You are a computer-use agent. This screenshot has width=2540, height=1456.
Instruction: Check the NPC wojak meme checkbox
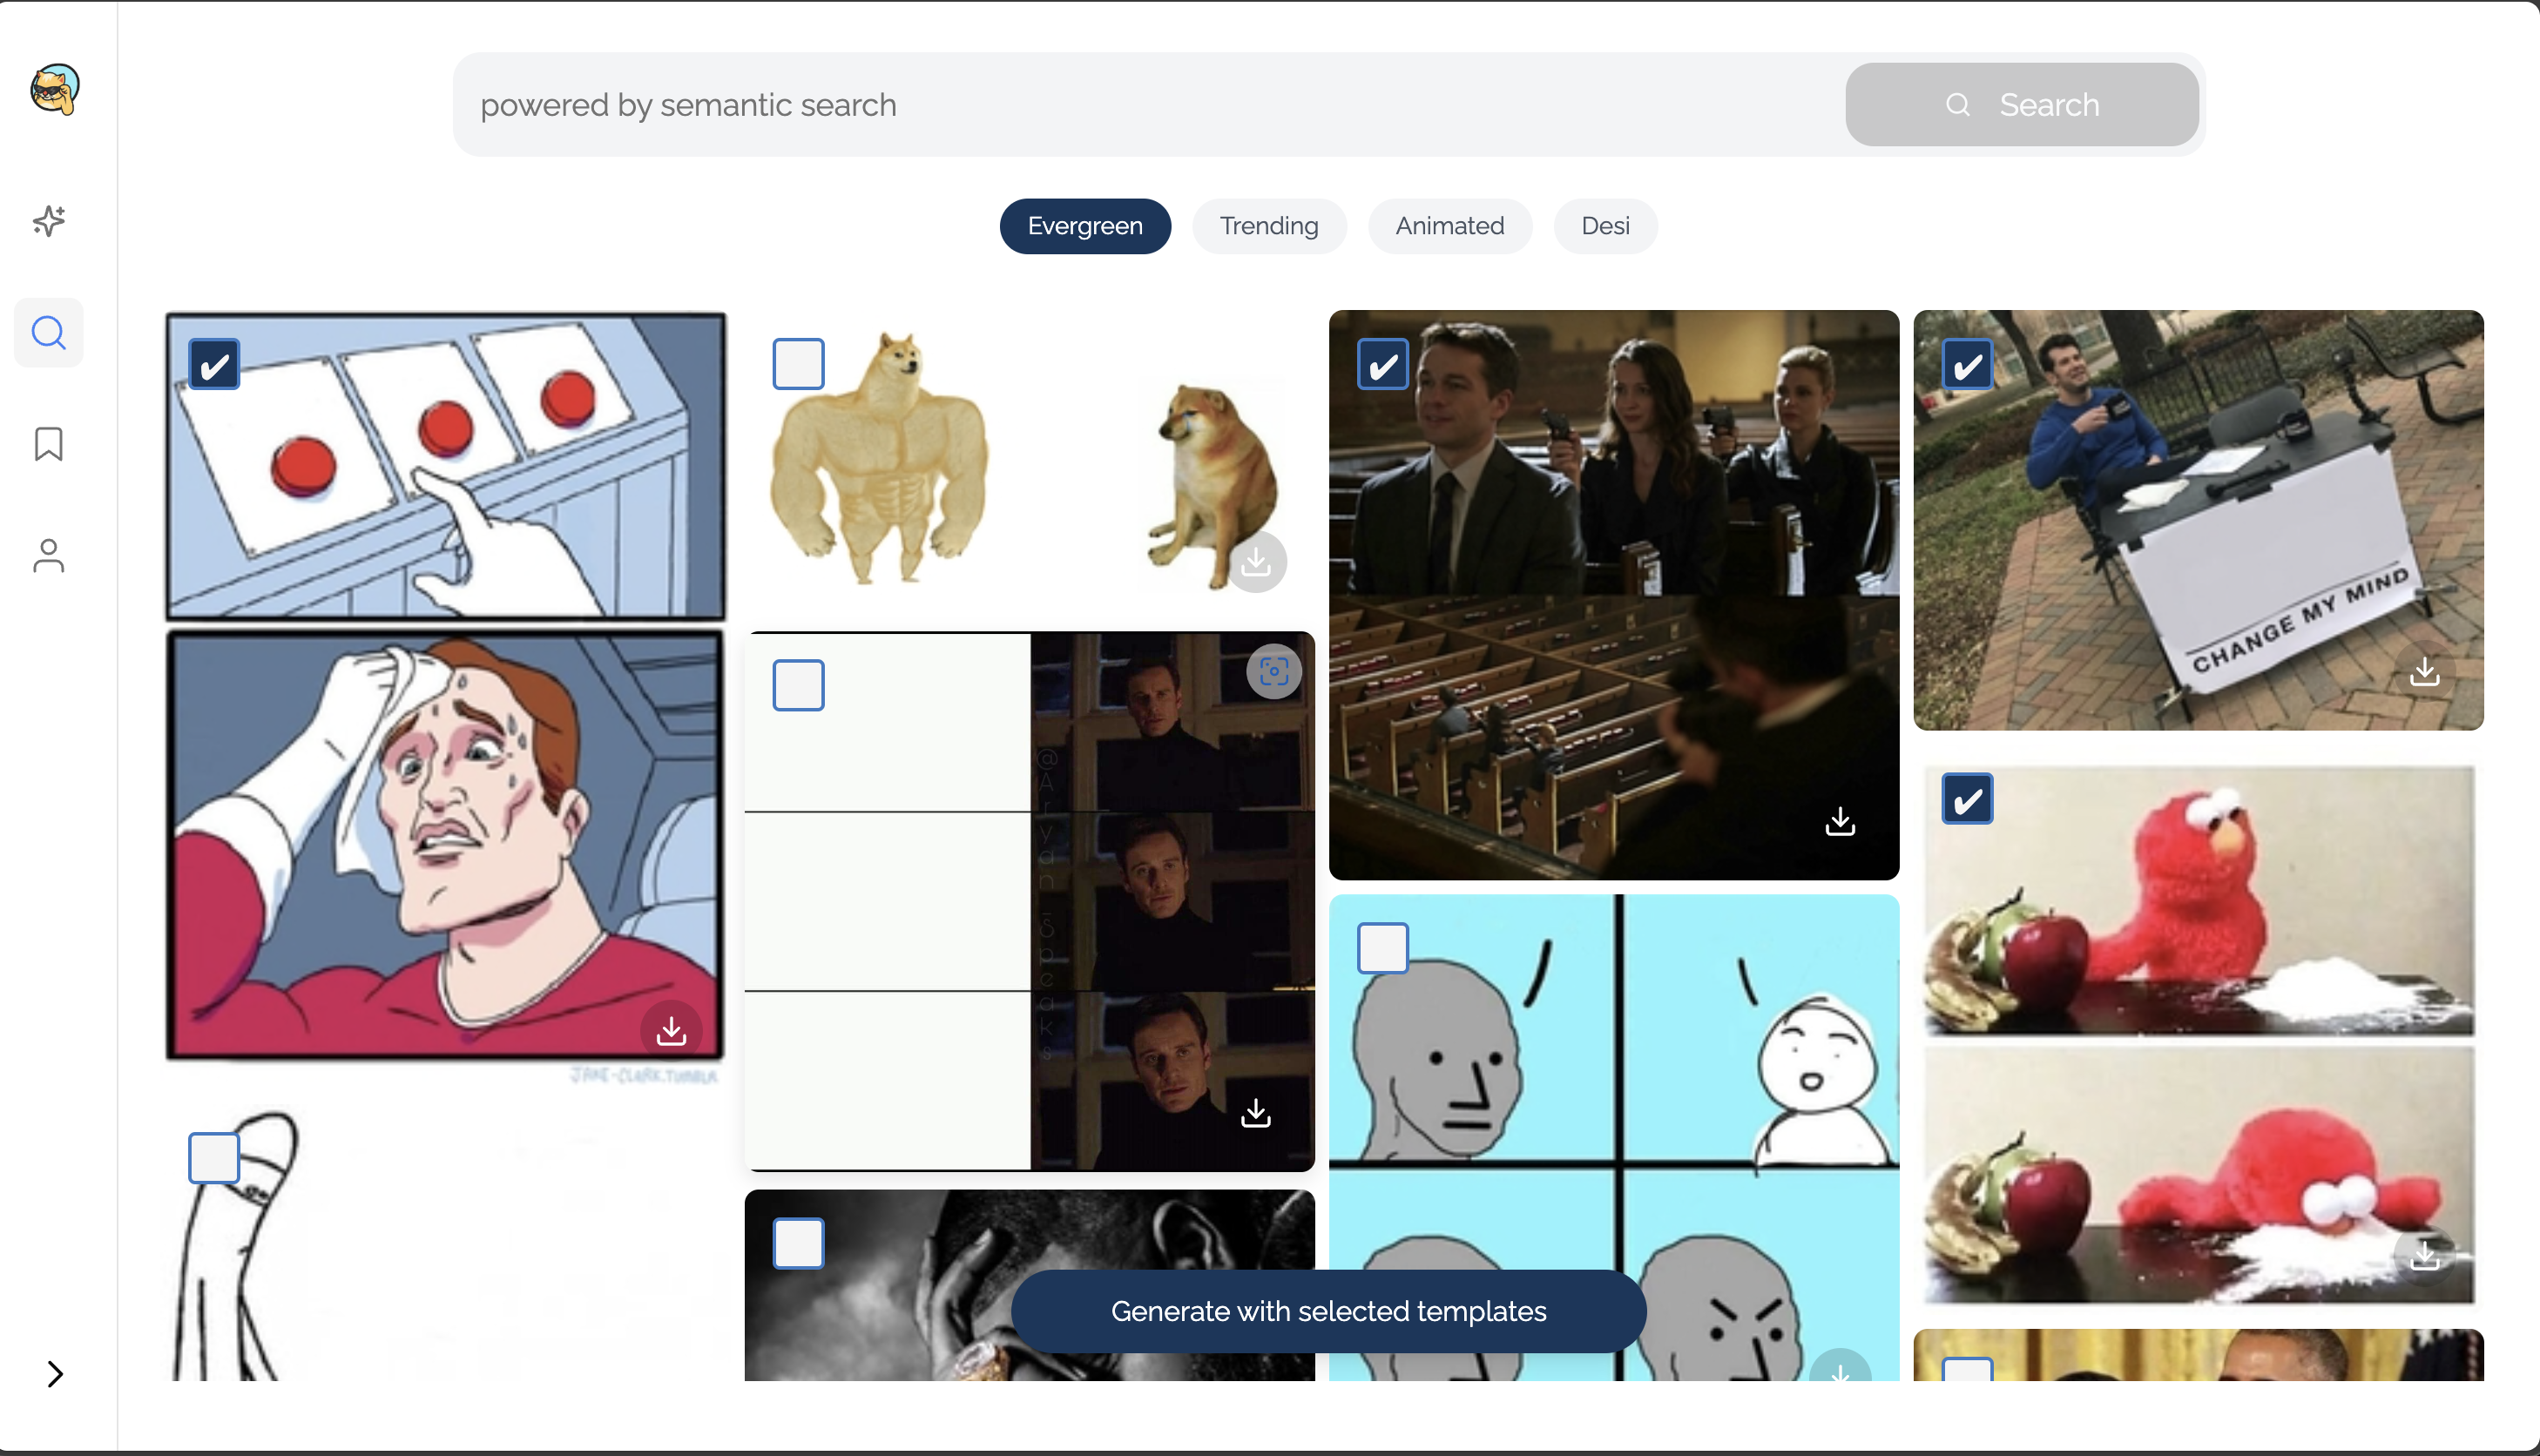(x=1382, y=948)
